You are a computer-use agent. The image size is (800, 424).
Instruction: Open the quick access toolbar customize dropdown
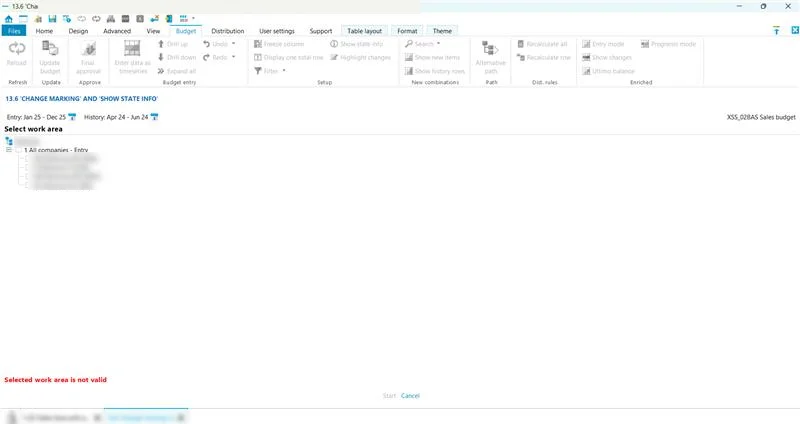click(x=193, y=18)
